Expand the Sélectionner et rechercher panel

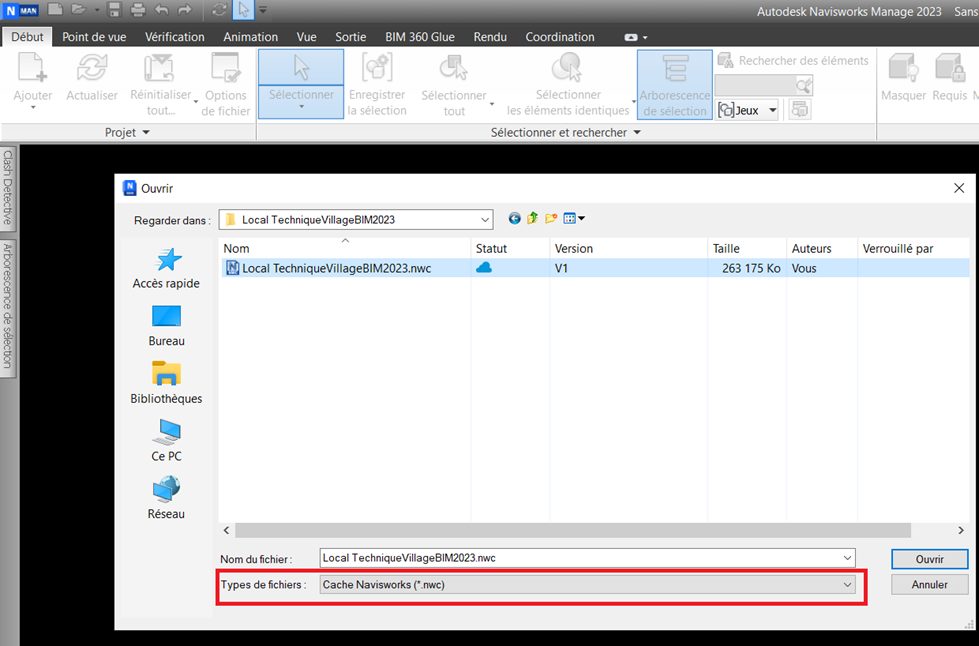[x=566, y=132]
